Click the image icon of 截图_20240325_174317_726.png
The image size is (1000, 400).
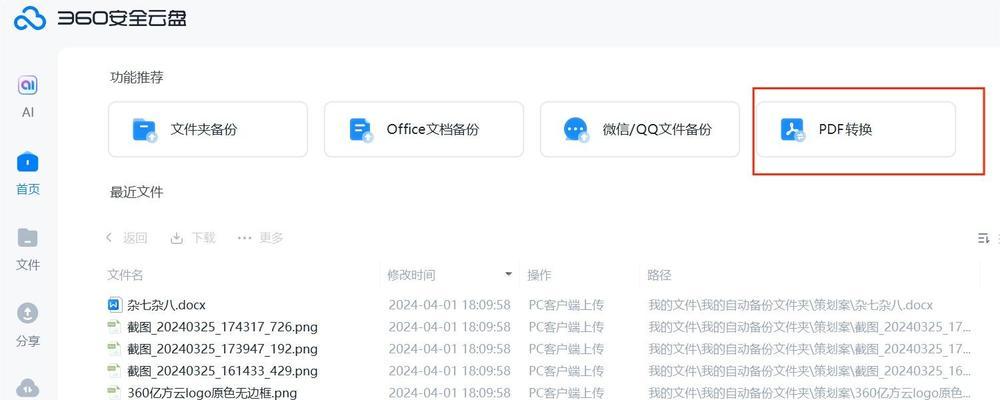(x=114, y=327)
